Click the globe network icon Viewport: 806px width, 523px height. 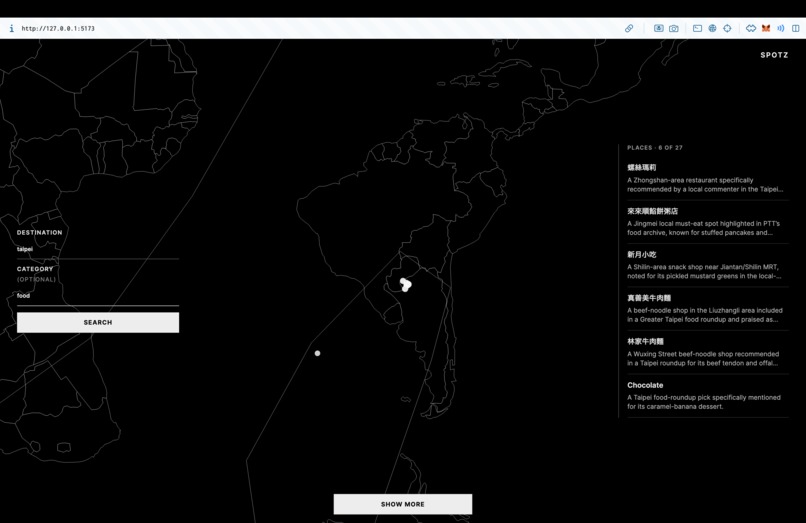tap(712, 28)
